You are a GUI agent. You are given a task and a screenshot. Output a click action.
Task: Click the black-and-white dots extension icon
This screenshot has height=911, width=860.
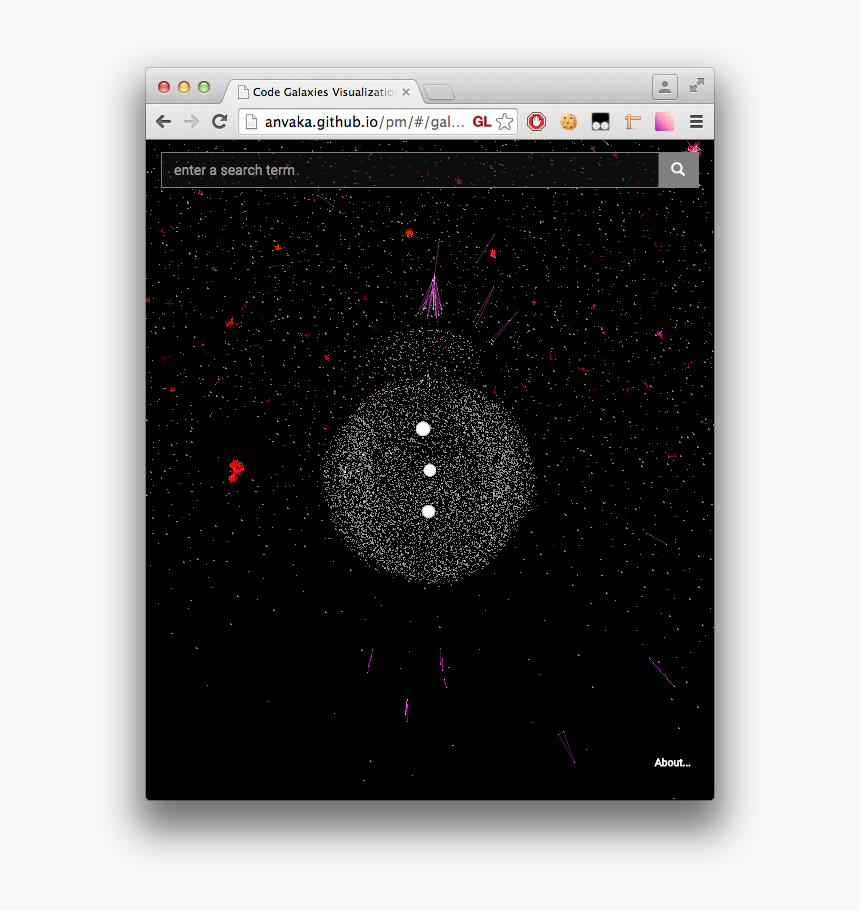click(x=600, y=121)
